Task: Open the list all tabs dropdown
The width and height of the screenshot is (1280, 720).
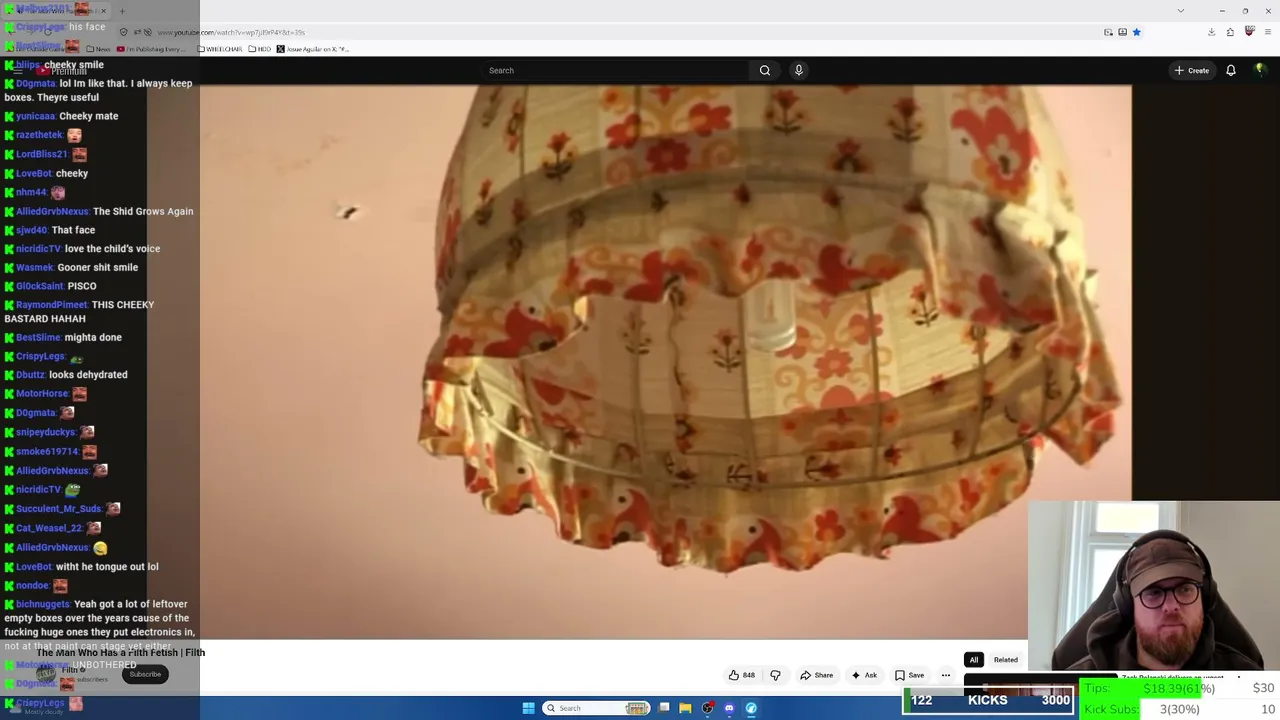Action: [x=1181, y=11]
